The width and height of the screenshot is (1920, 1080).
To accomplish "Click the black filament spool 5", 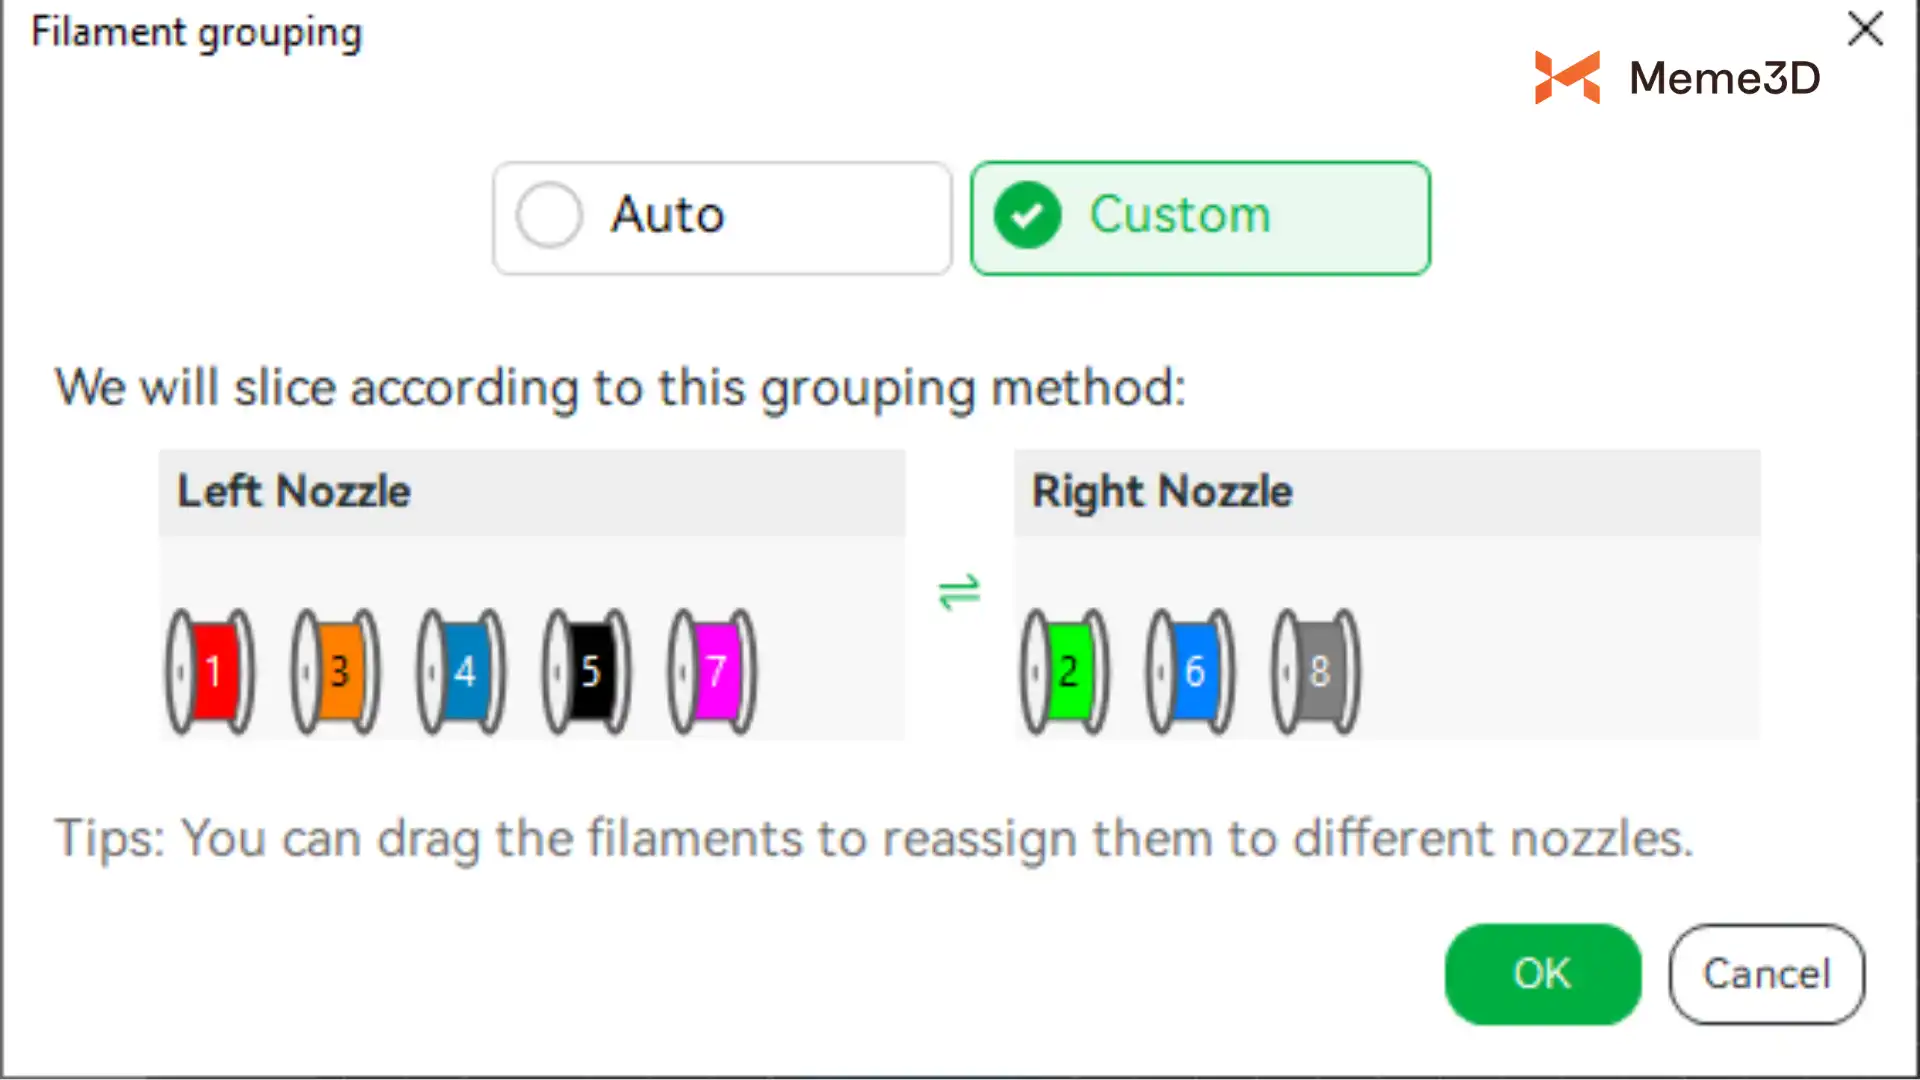I will [x=587, y=671].
